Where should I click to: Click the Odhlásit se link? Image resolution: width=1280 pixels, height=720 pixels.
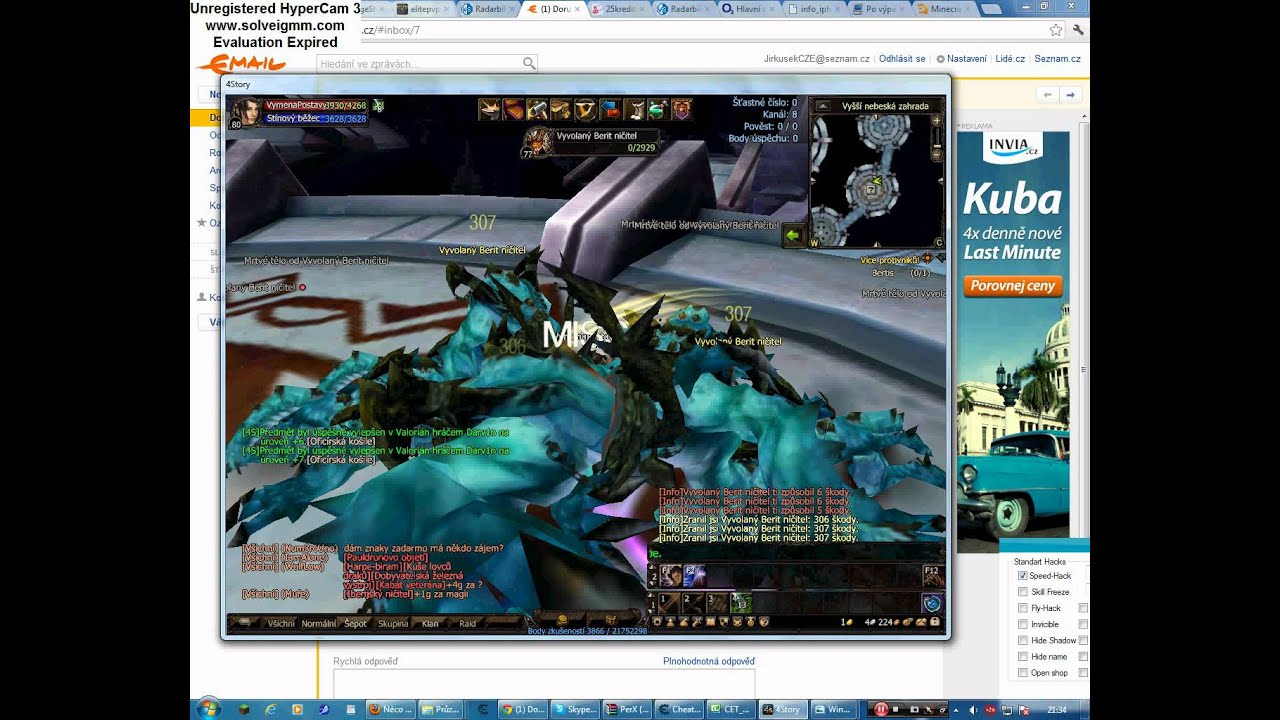902,59
